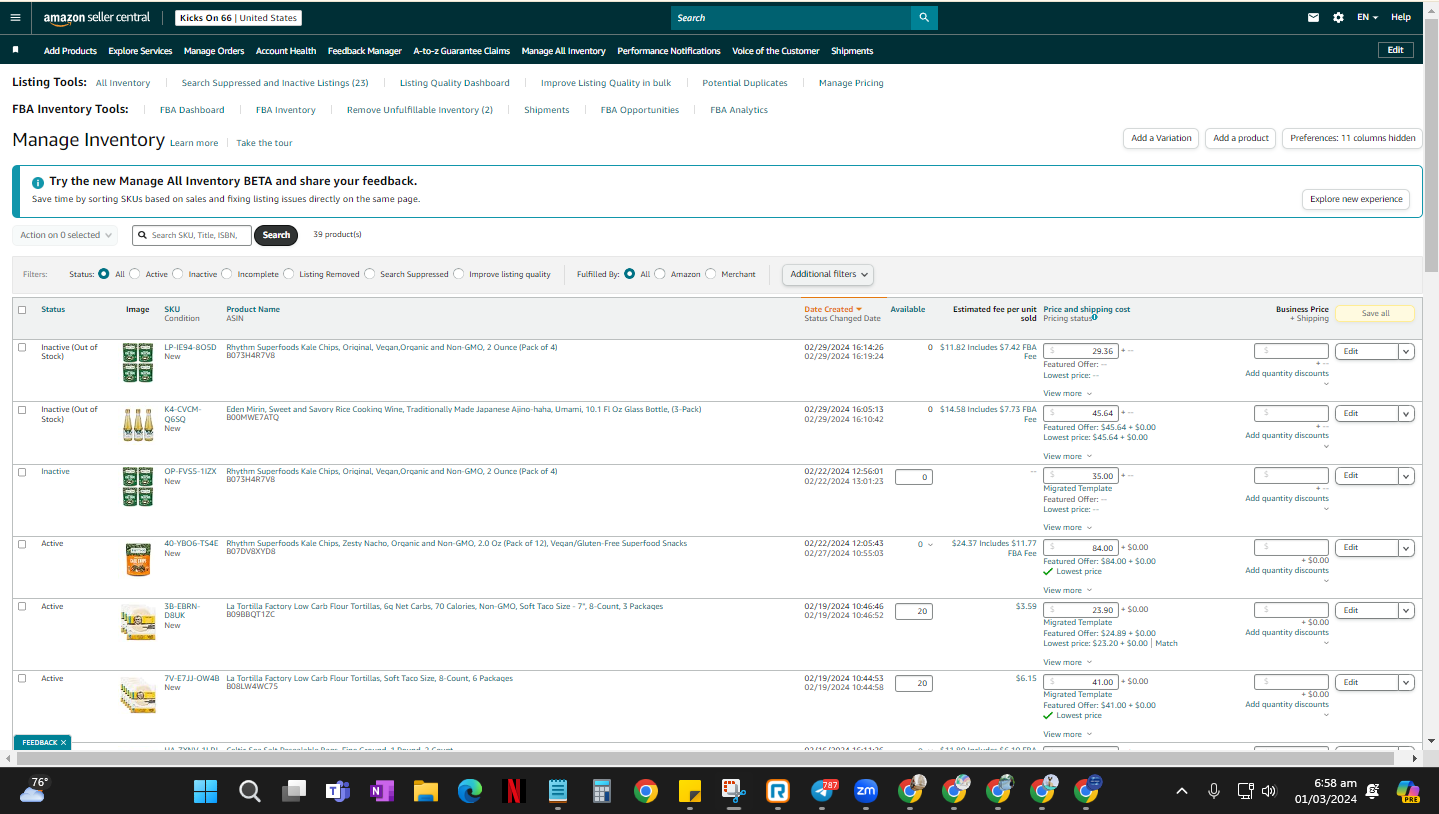Image resolution: width=1439 pixels, height=814 pixels.
Task: Open Netflix from the taskbar
Action: point(514,792)
